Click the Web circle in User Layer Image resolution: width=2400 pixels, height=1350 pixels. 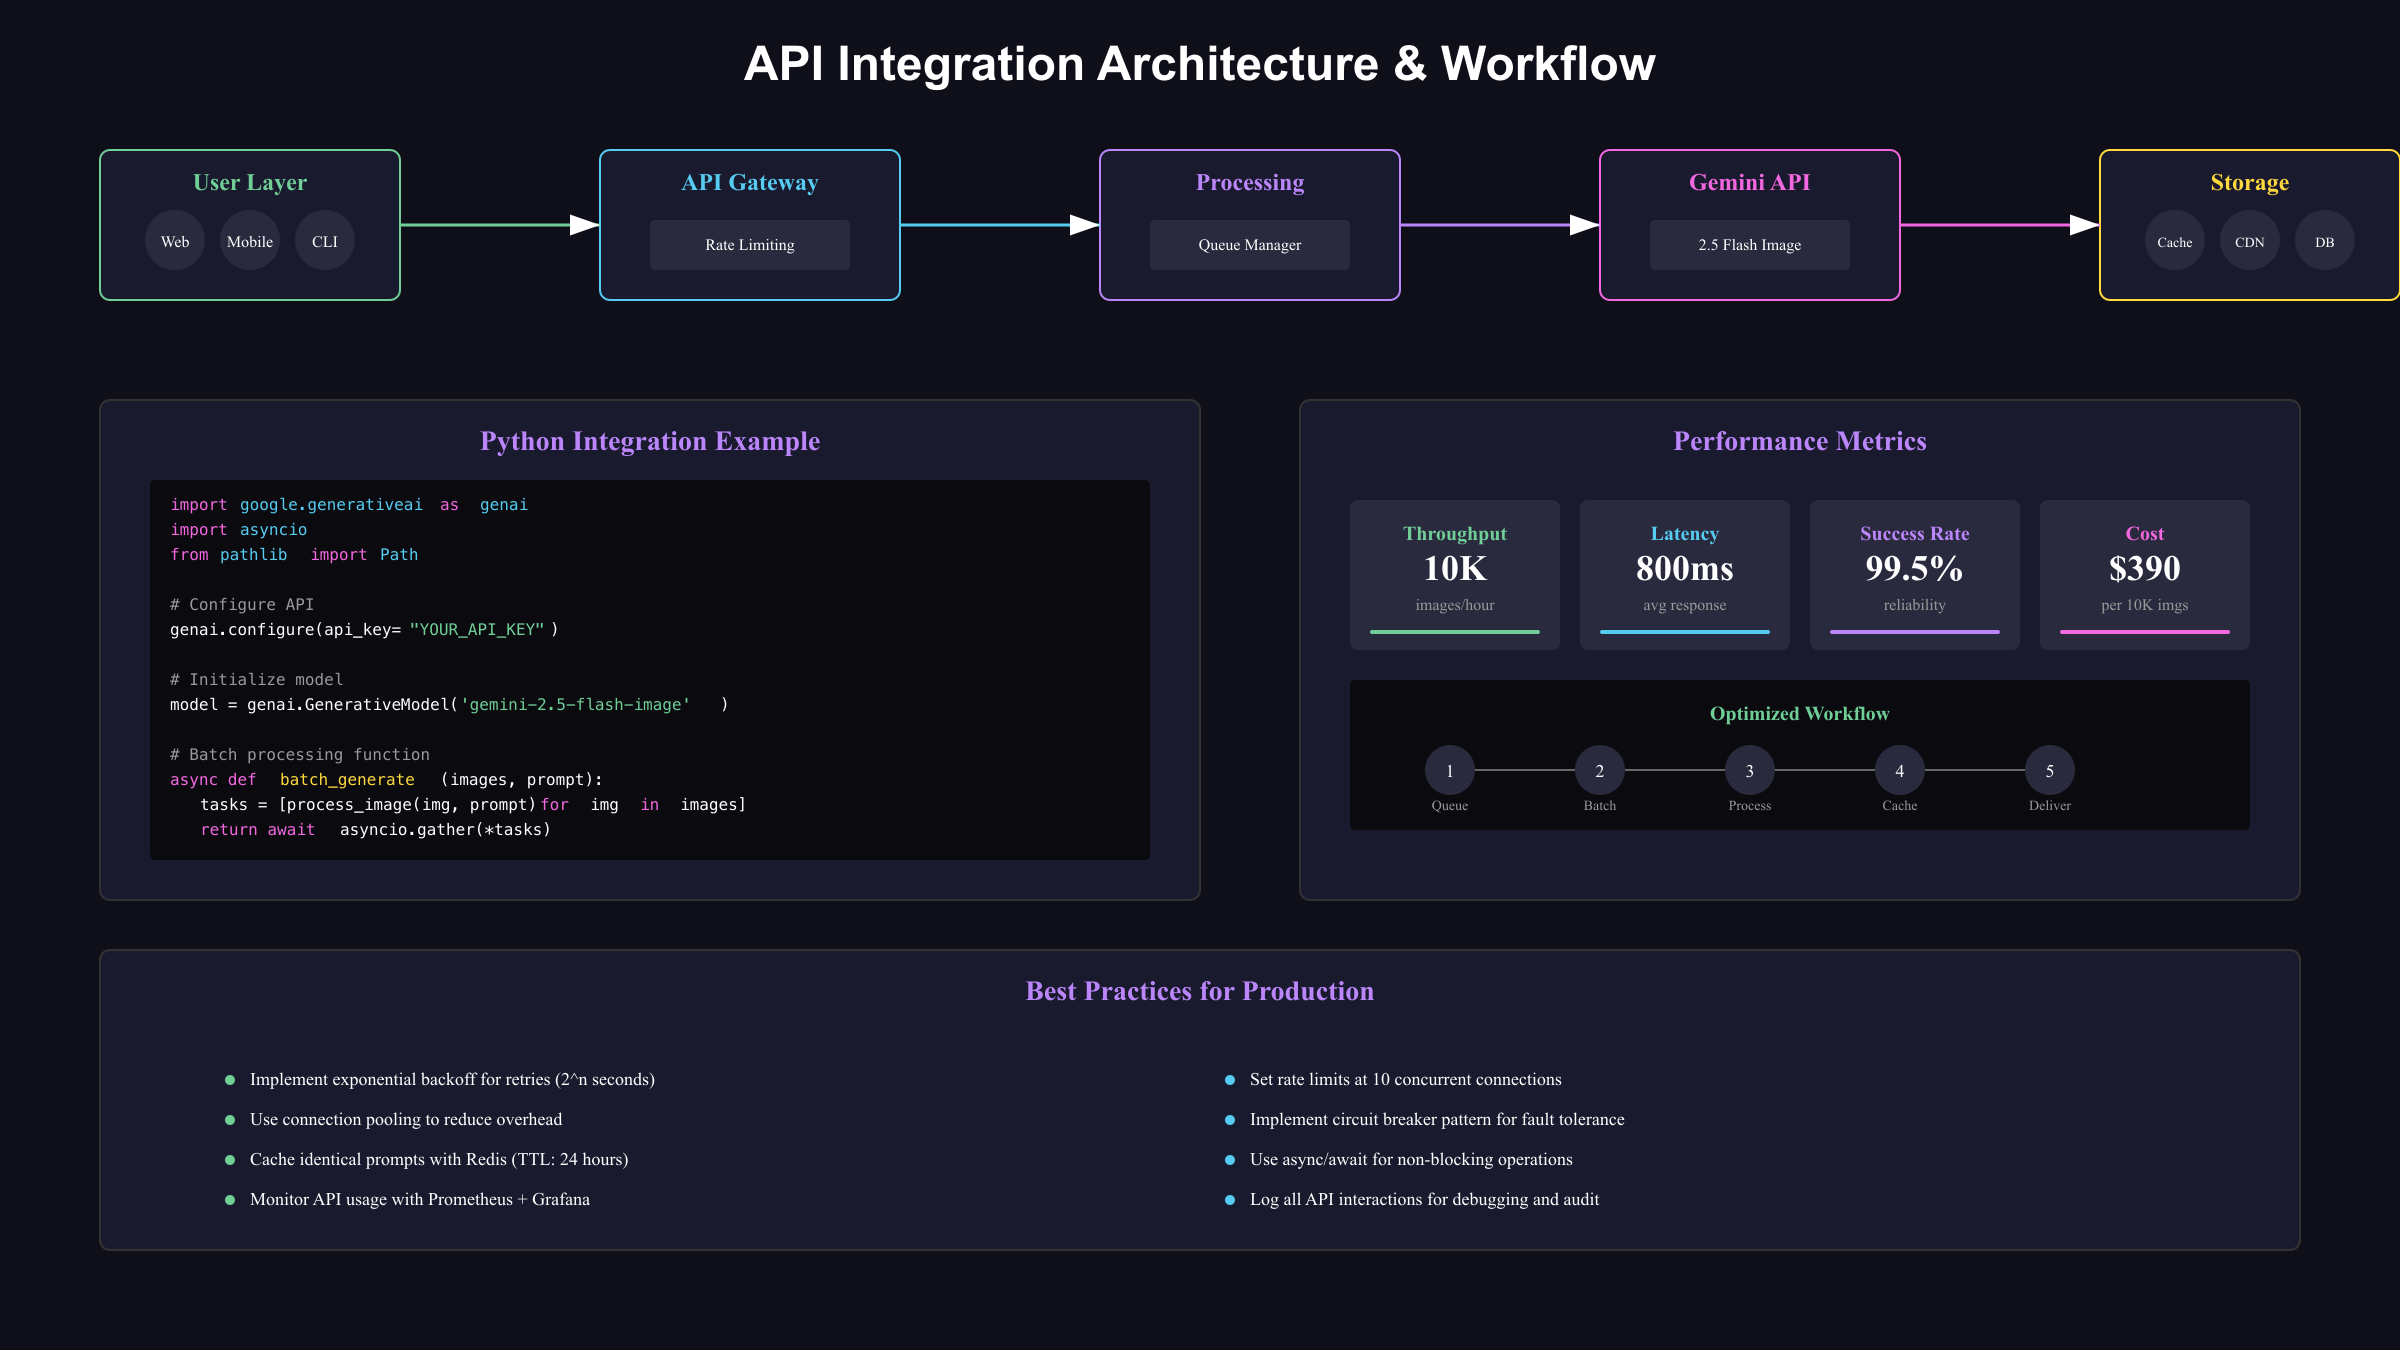pyautogui.click(x=175, y=241)
